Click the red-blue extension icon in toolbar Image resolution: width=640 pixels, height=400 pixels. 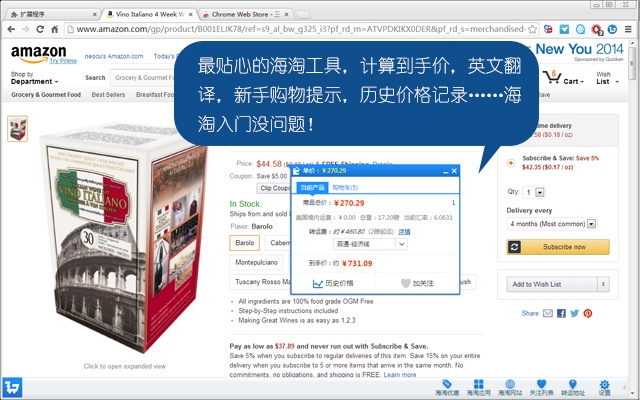pos(548,29)
